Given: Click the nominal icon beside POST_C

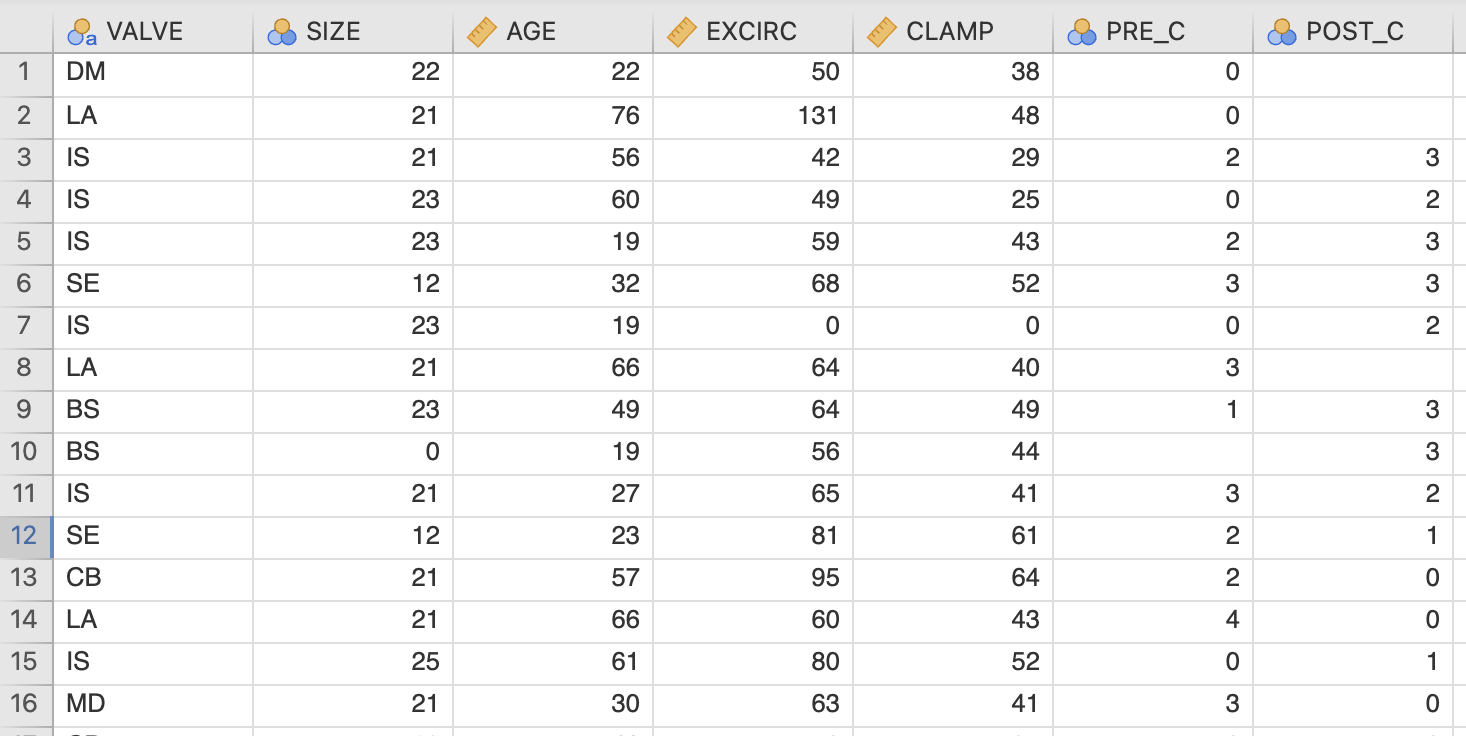Looking at the screenshot, I should (1282, 32).
